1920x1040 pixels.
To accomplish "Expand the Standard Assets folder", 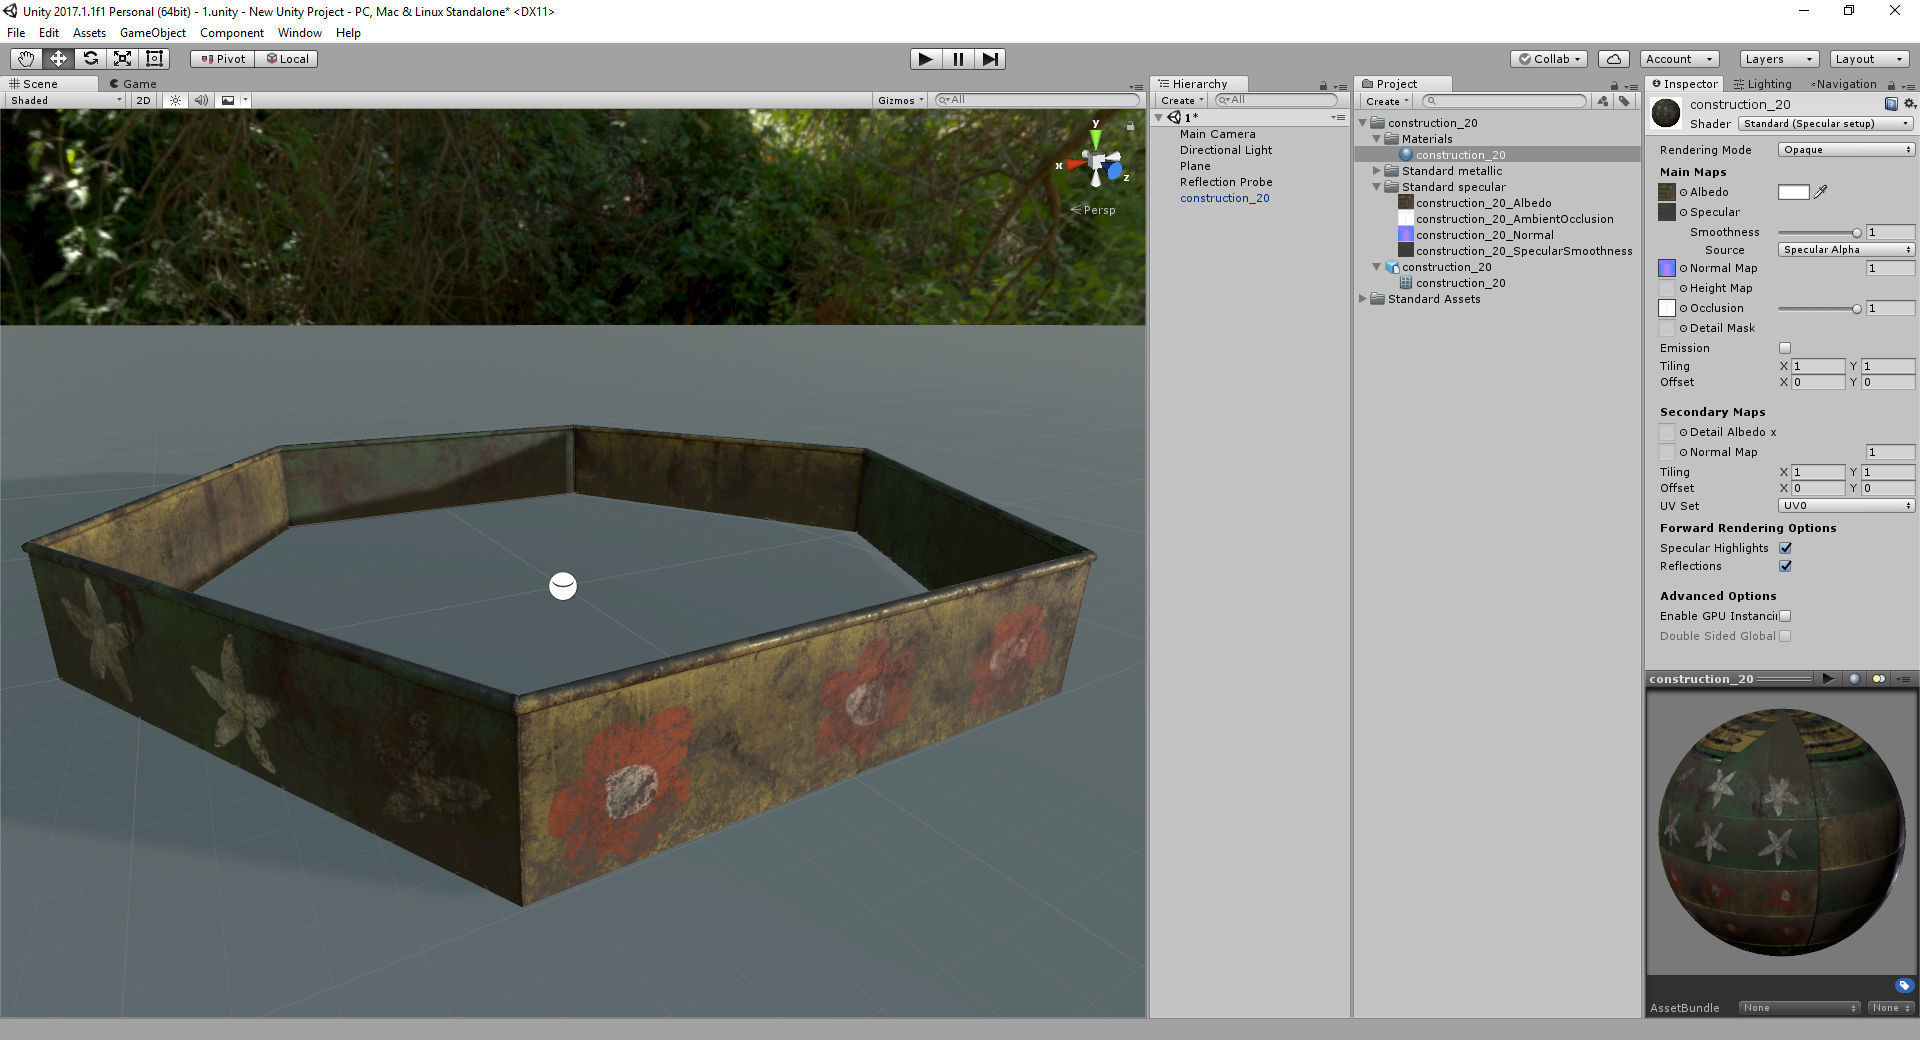I will 1363,299.
